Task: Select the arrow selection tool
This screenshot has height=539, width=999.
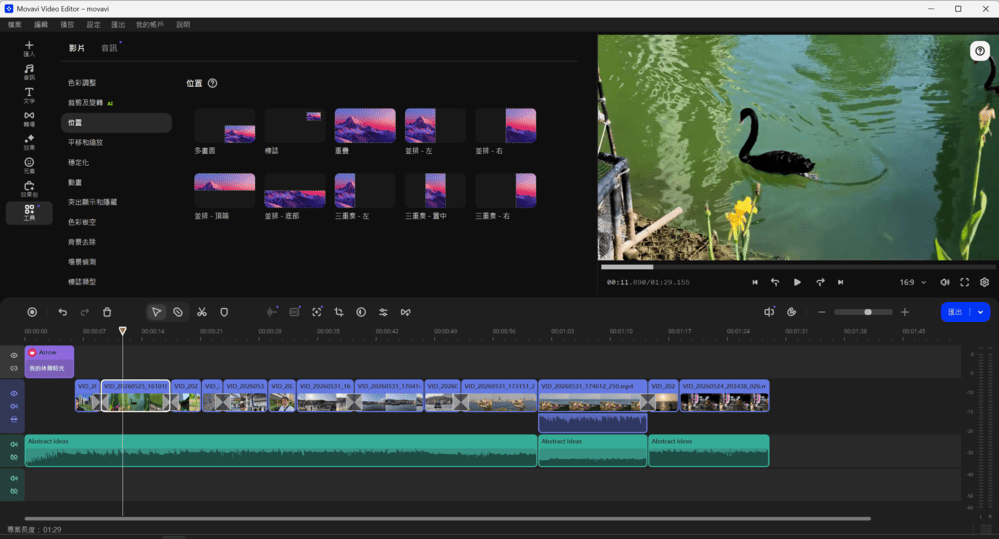Action: point(156,312)
